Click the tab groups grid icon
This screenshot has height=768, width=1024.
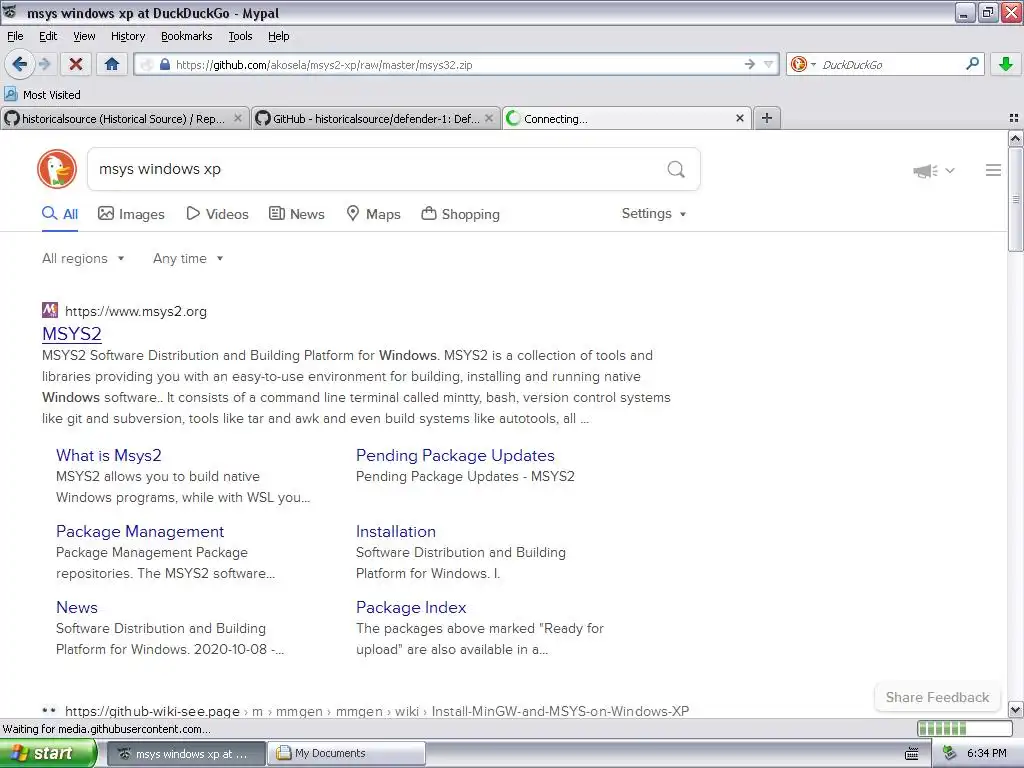tap(1014, 118)
